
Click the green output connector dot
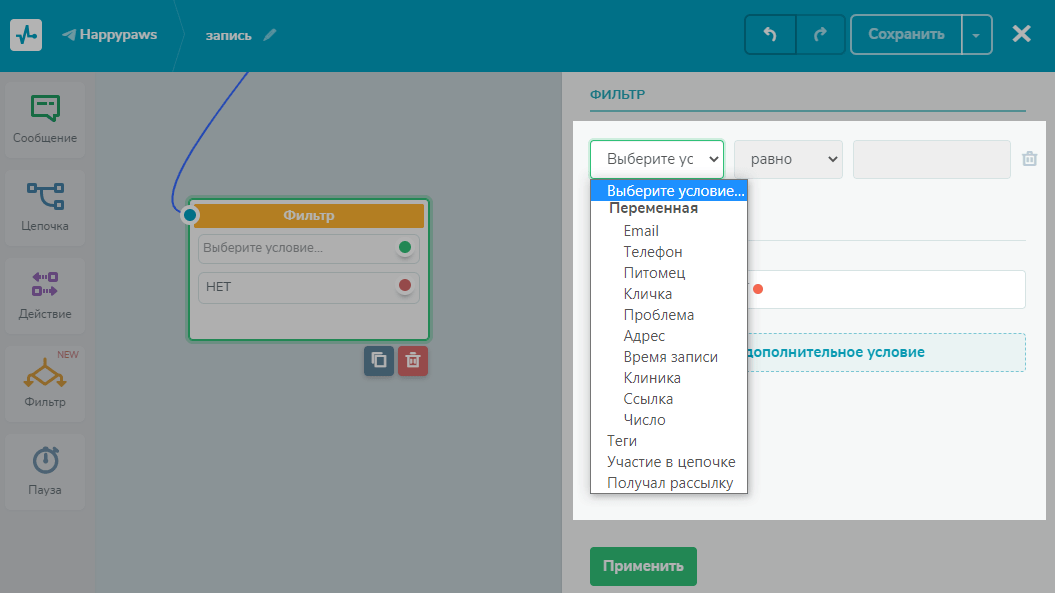click(405, 247)
